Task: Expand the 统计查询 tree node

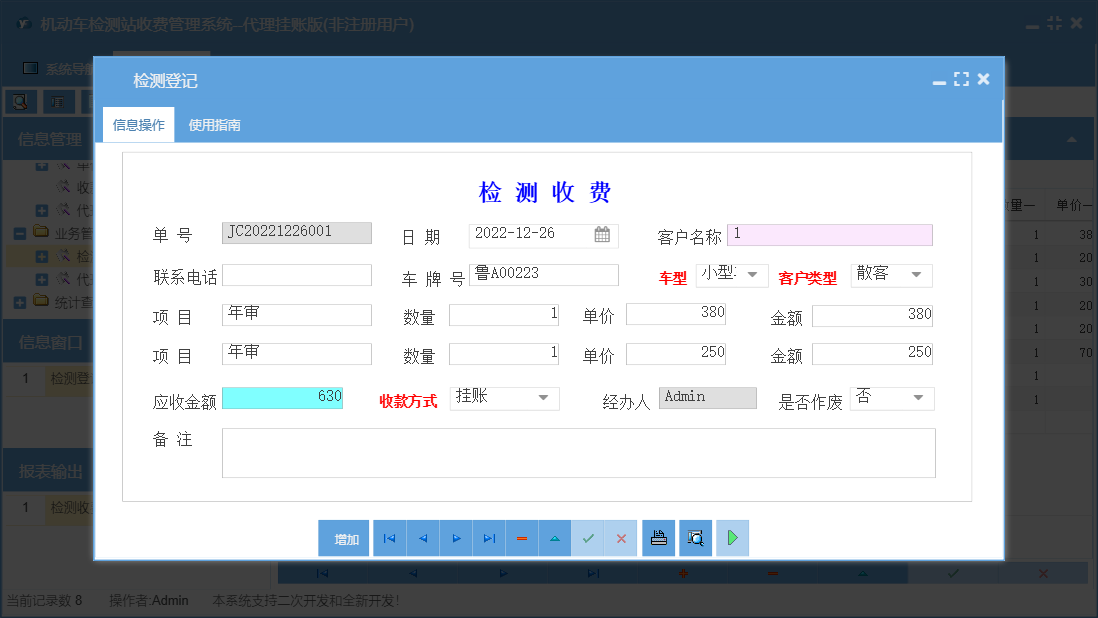Action: point(20,301)
